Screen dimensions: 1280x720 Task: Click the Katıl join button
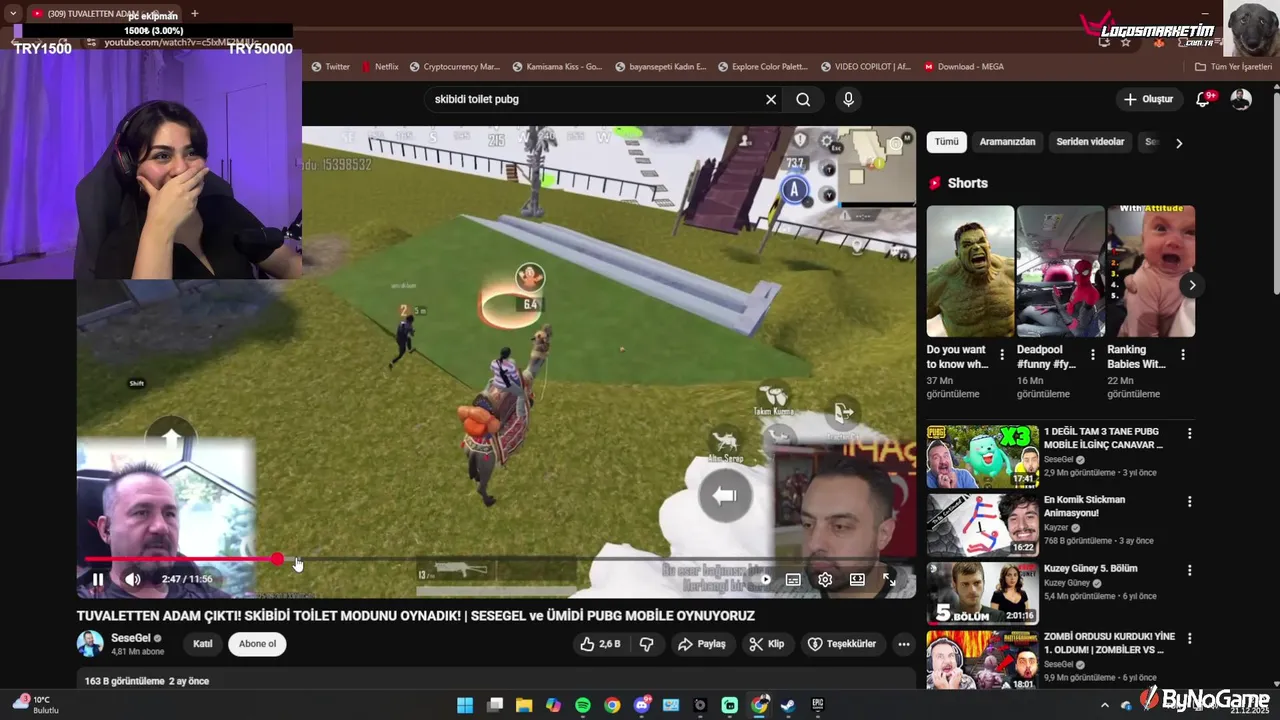coord(203,644)
